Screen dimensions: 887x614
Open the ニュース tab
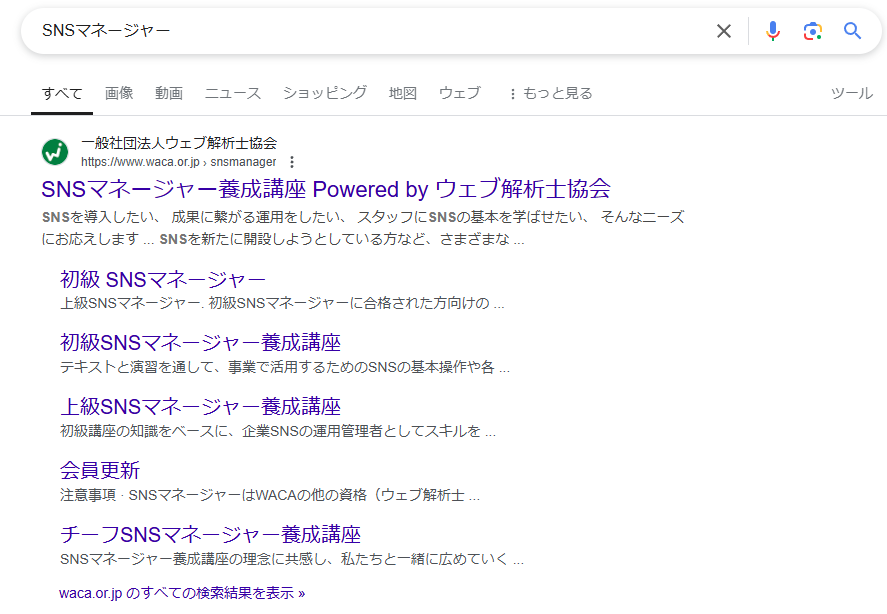coord(232,93)
